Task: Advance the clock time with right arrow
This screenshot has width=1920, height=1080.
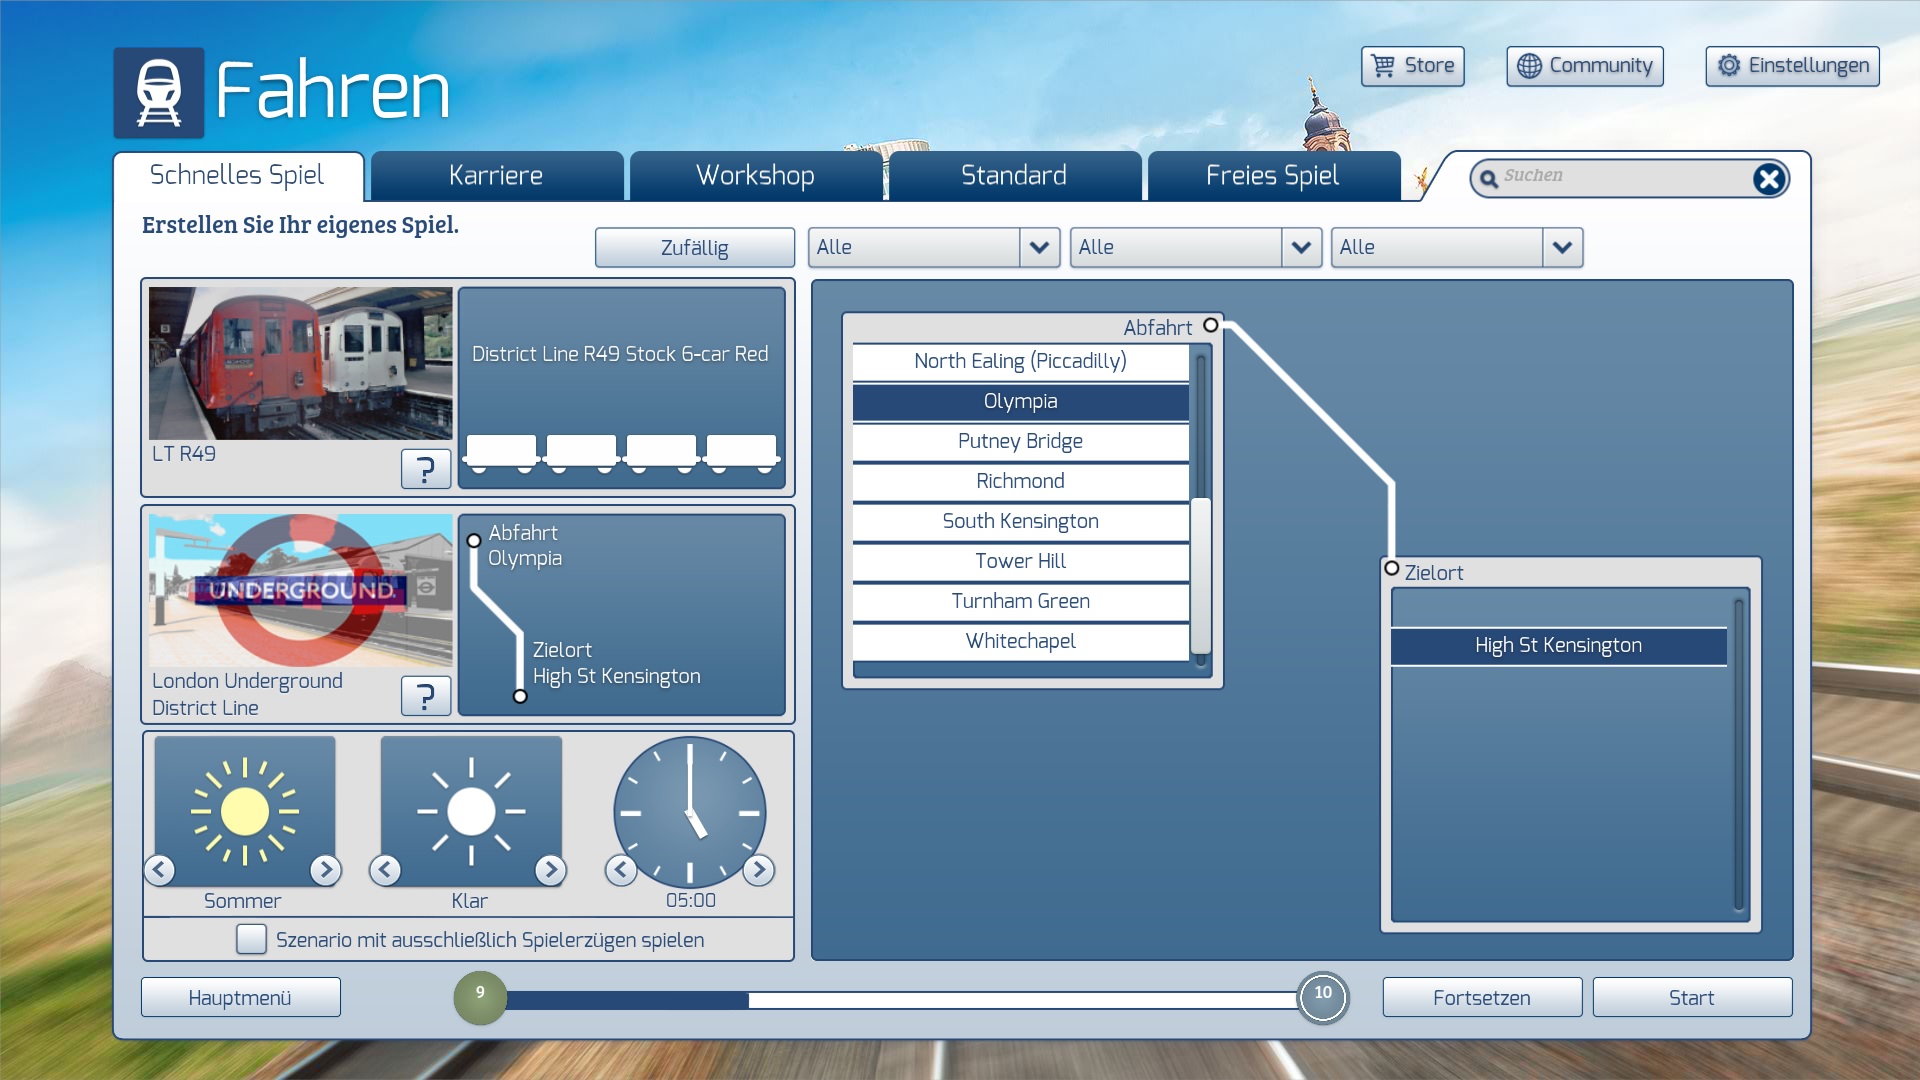Action: [x=759, y=870]
